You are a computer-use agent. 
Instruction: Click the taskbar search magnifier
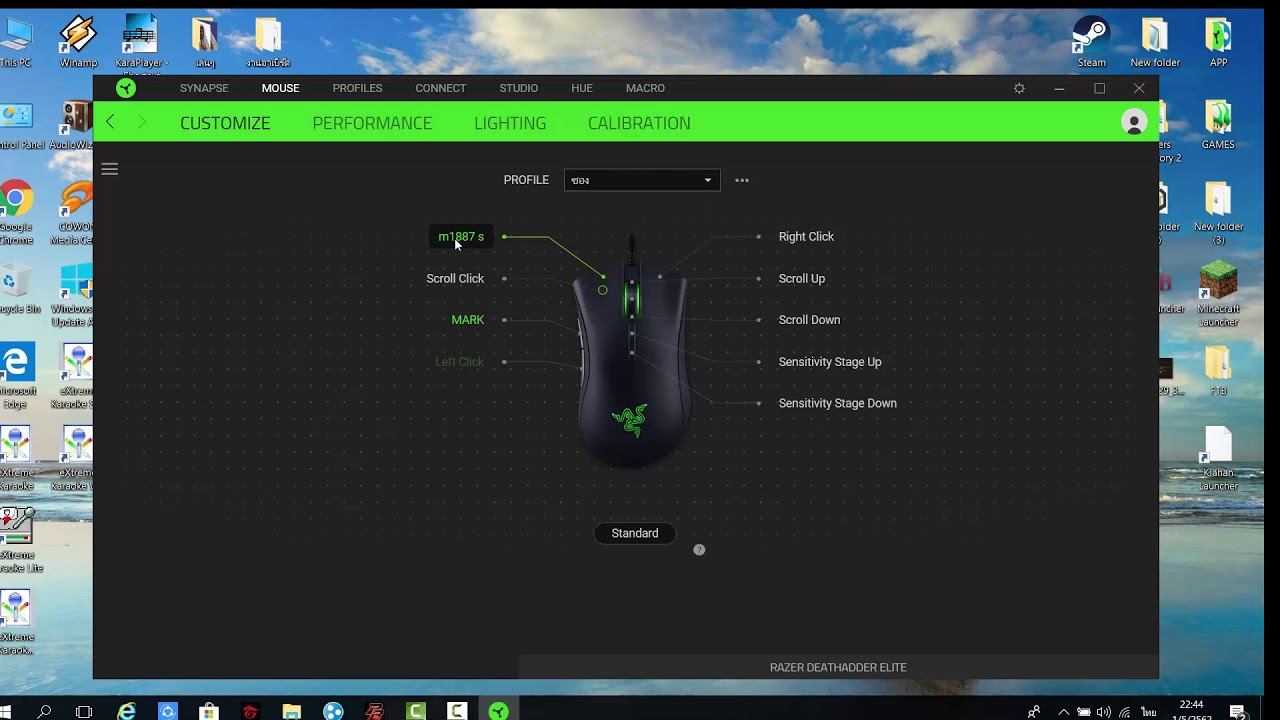pos(44,711)
